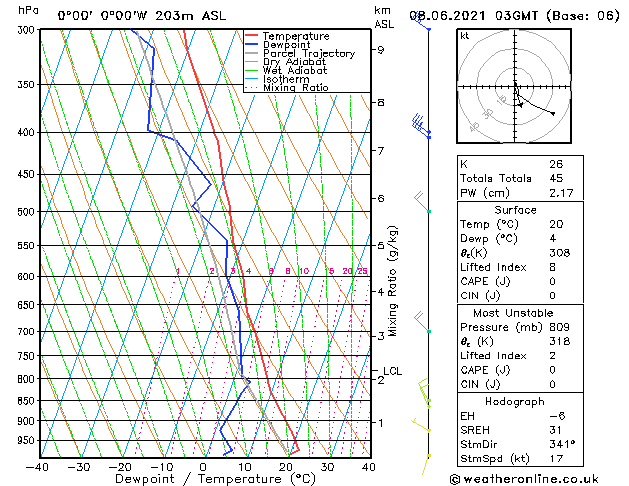Click the weatheronline.co.uk copyright link
Screen dimensions: 629x486
pos(524,479)
